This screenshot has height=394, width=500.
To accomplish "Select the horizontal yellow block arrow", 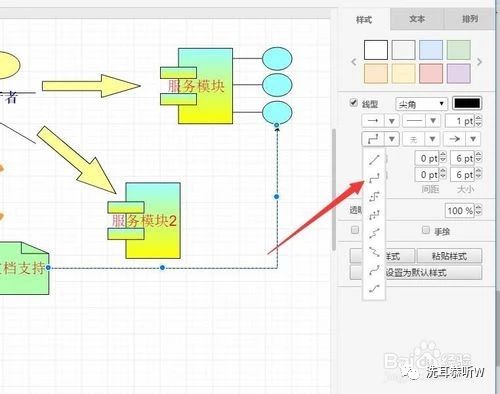I will pyautogui.click(x=91, y=86).
